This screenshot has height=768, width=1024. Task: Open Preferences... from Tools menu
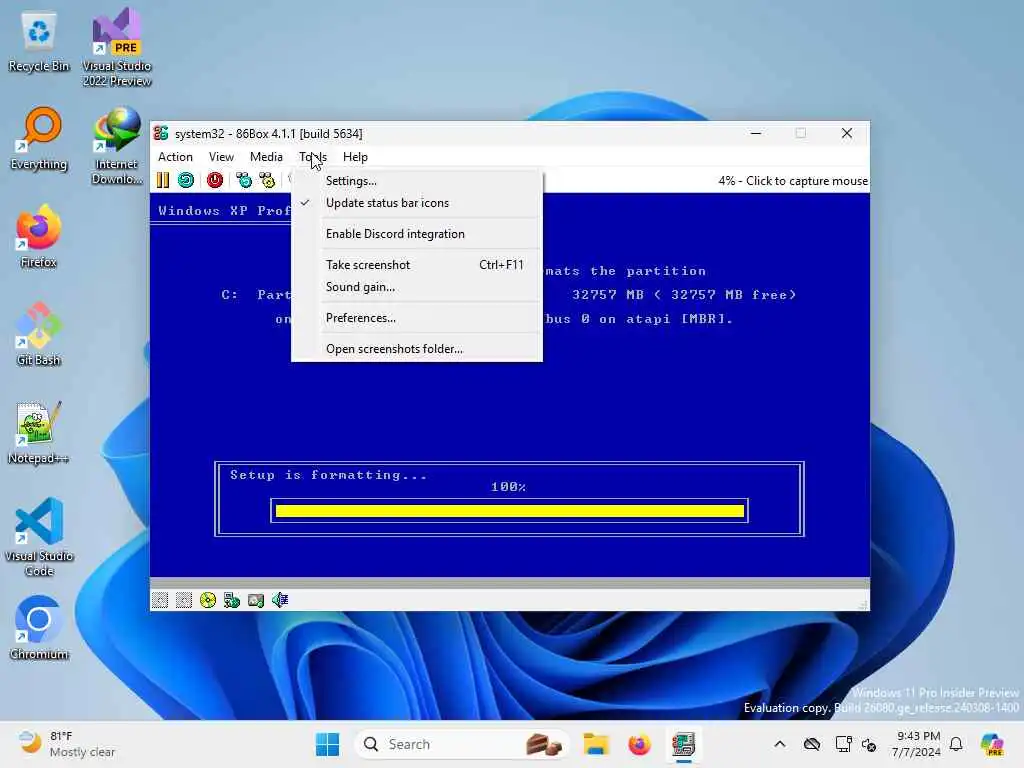(417, 318)
